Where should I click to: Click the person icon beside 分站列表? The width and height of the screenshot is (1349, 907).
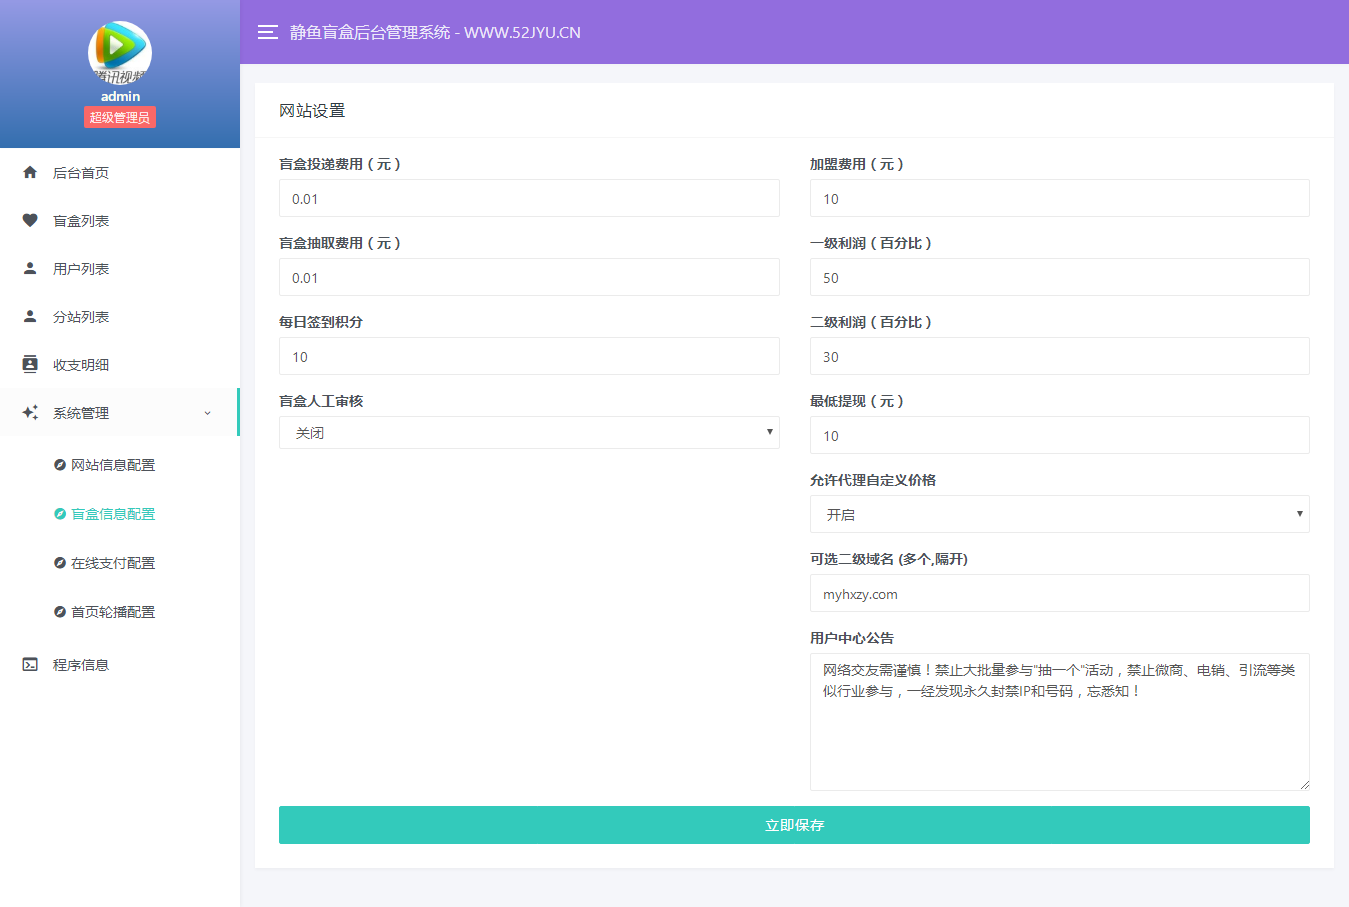(30, 316)
